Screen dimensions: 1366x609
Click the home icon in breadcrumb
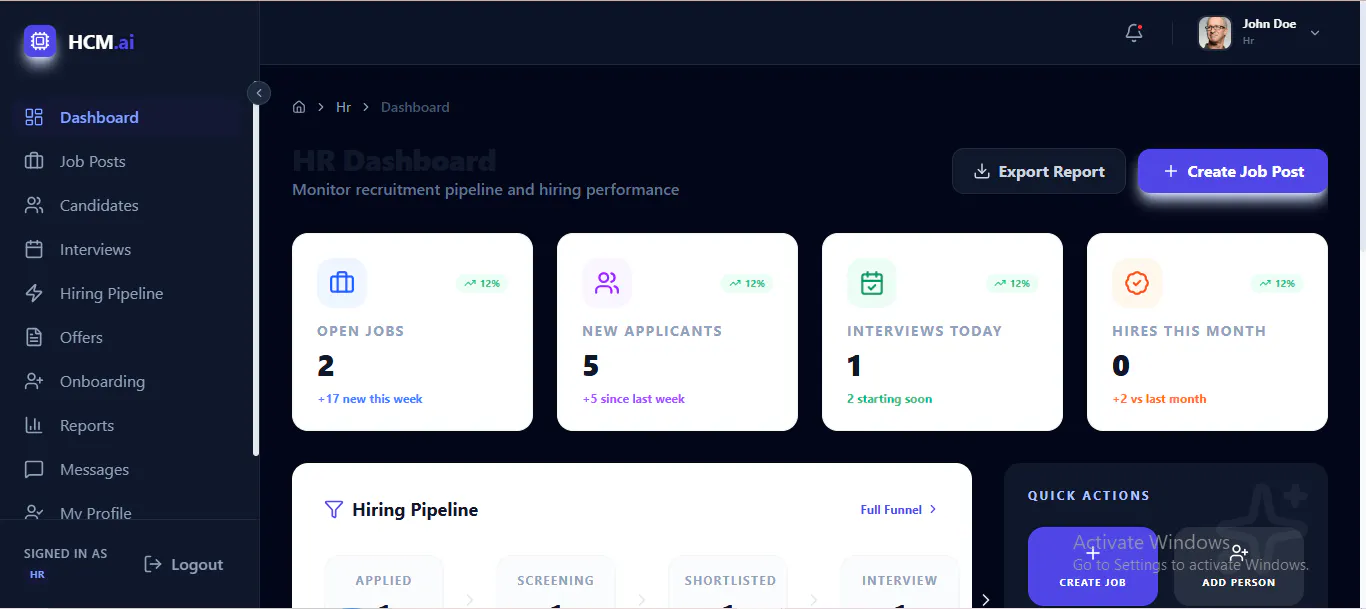pos(299,107)
